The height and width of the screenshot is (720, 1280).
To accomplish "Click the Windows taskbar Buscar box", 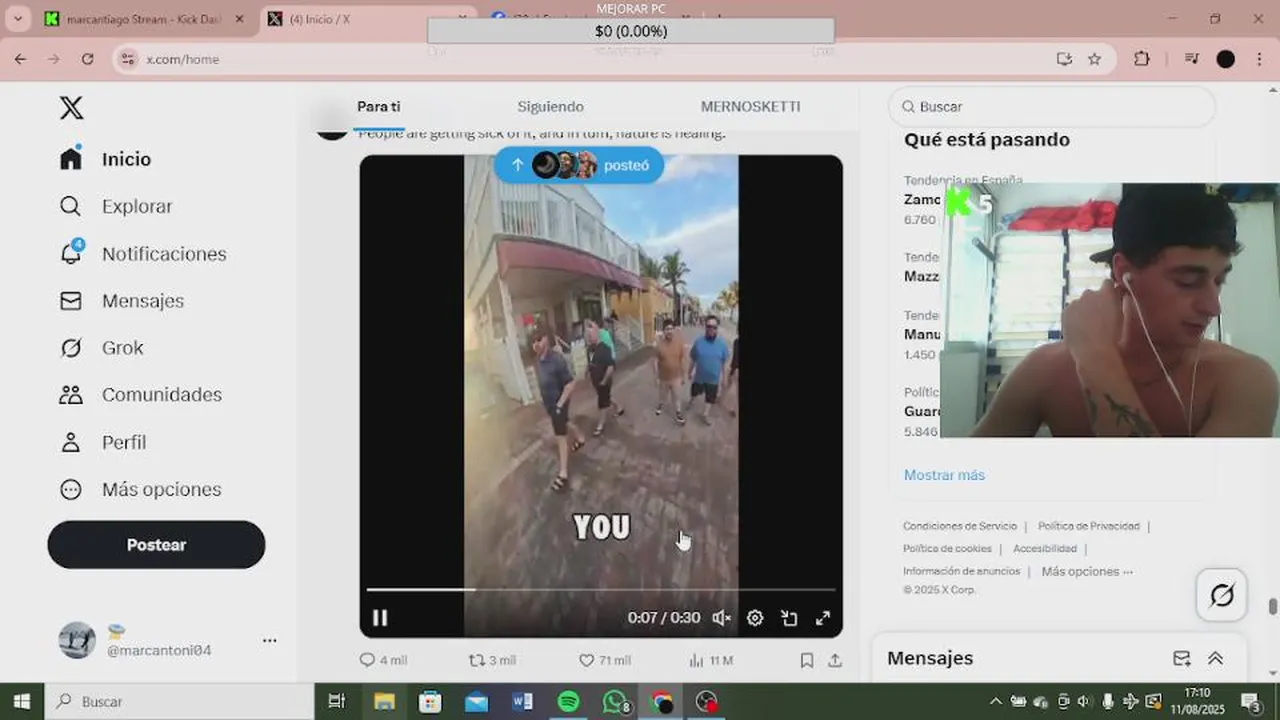I will point(180,701).
